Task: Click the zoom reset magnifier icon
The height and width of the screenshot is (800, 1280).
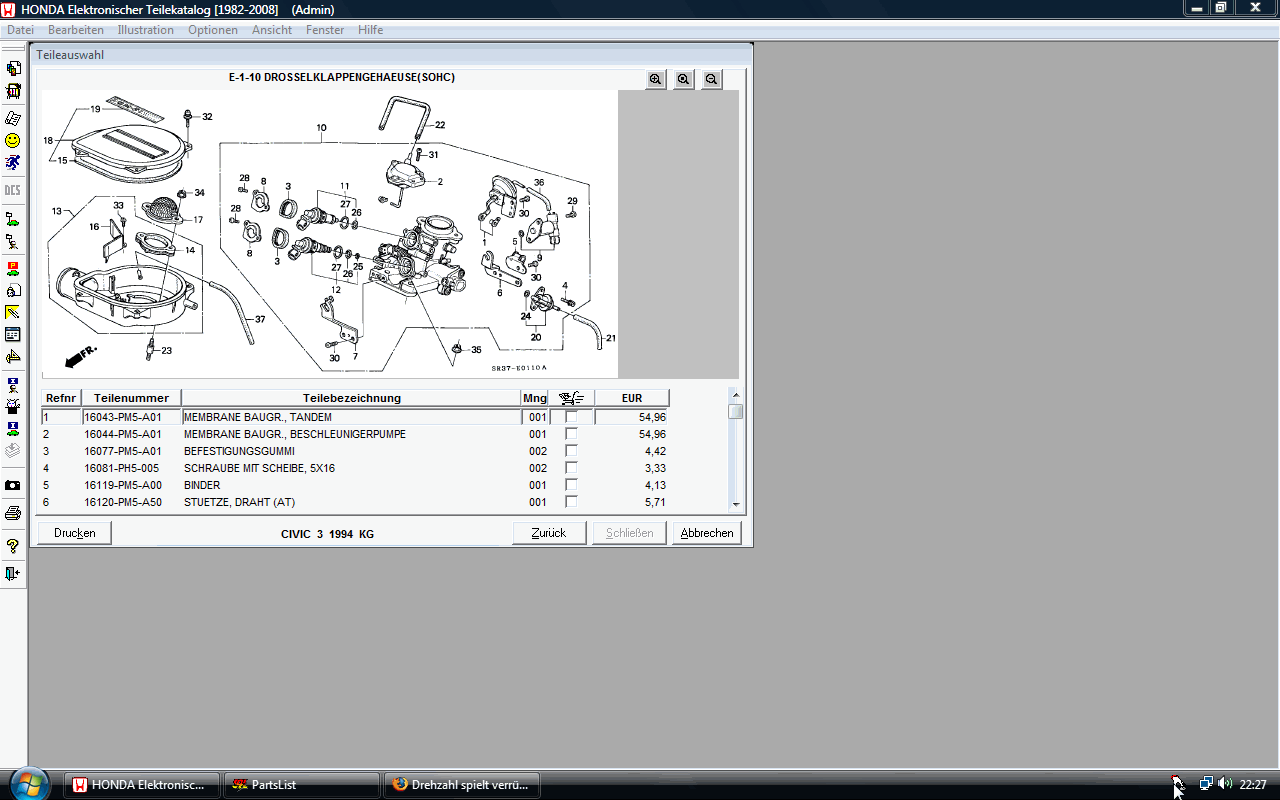Action: point(683,80)
